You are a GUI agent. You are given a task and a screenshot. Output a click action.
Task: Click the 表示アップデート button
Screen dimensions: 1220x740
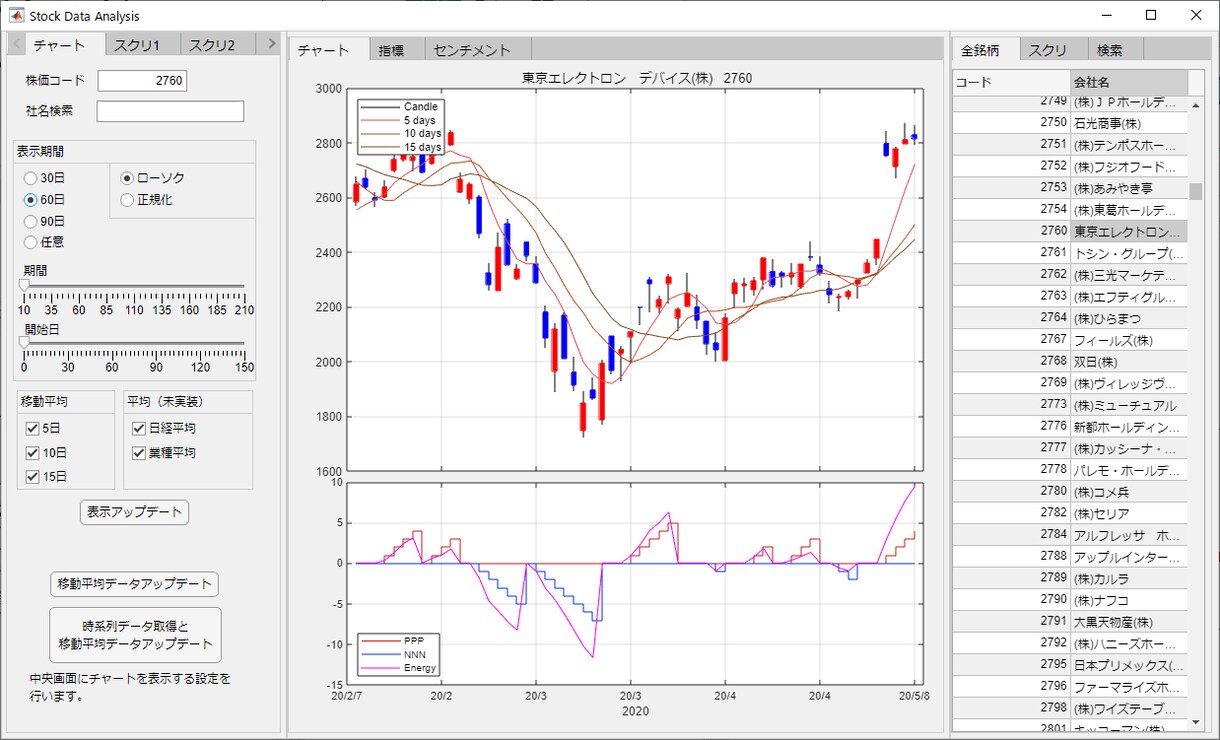pyautogui.click(x=134, y=512)
